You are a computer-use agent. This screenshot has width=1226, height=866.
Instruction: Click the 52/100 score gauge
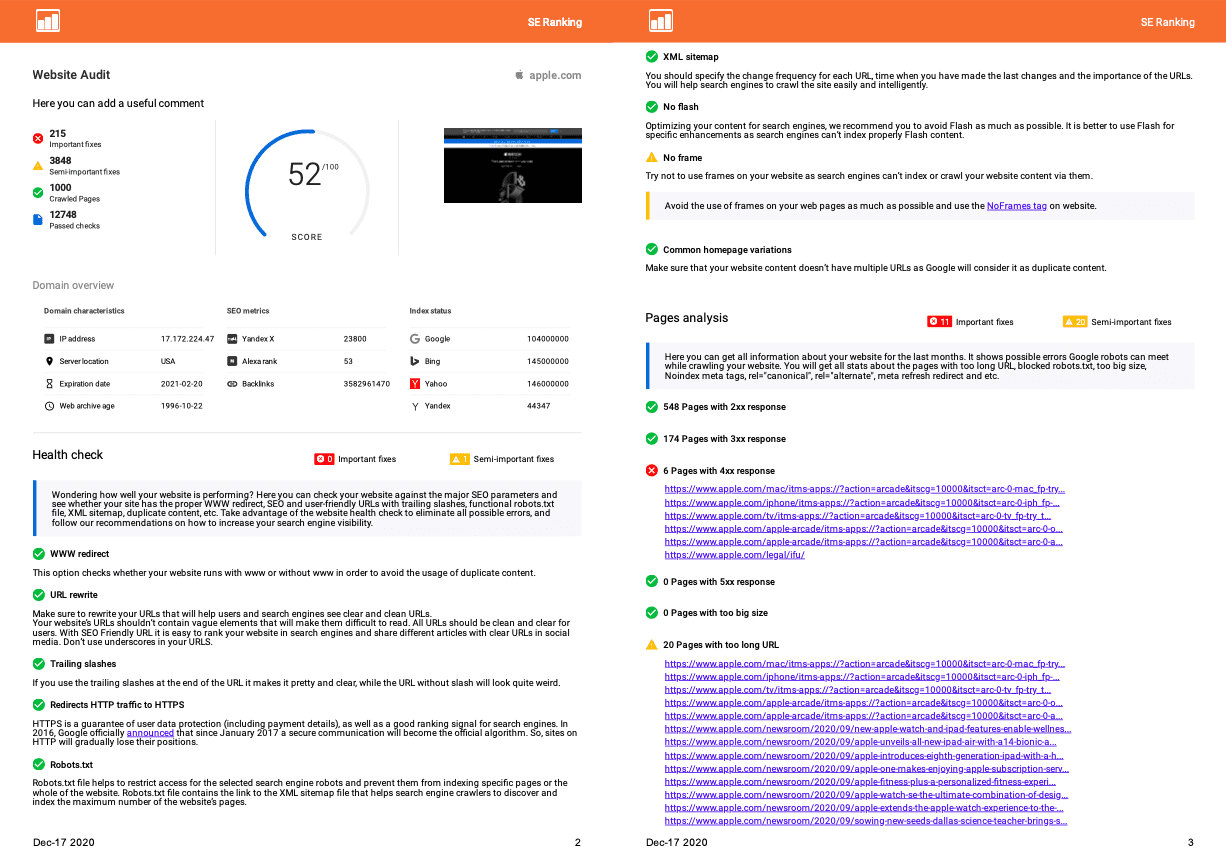click(307, 184)
